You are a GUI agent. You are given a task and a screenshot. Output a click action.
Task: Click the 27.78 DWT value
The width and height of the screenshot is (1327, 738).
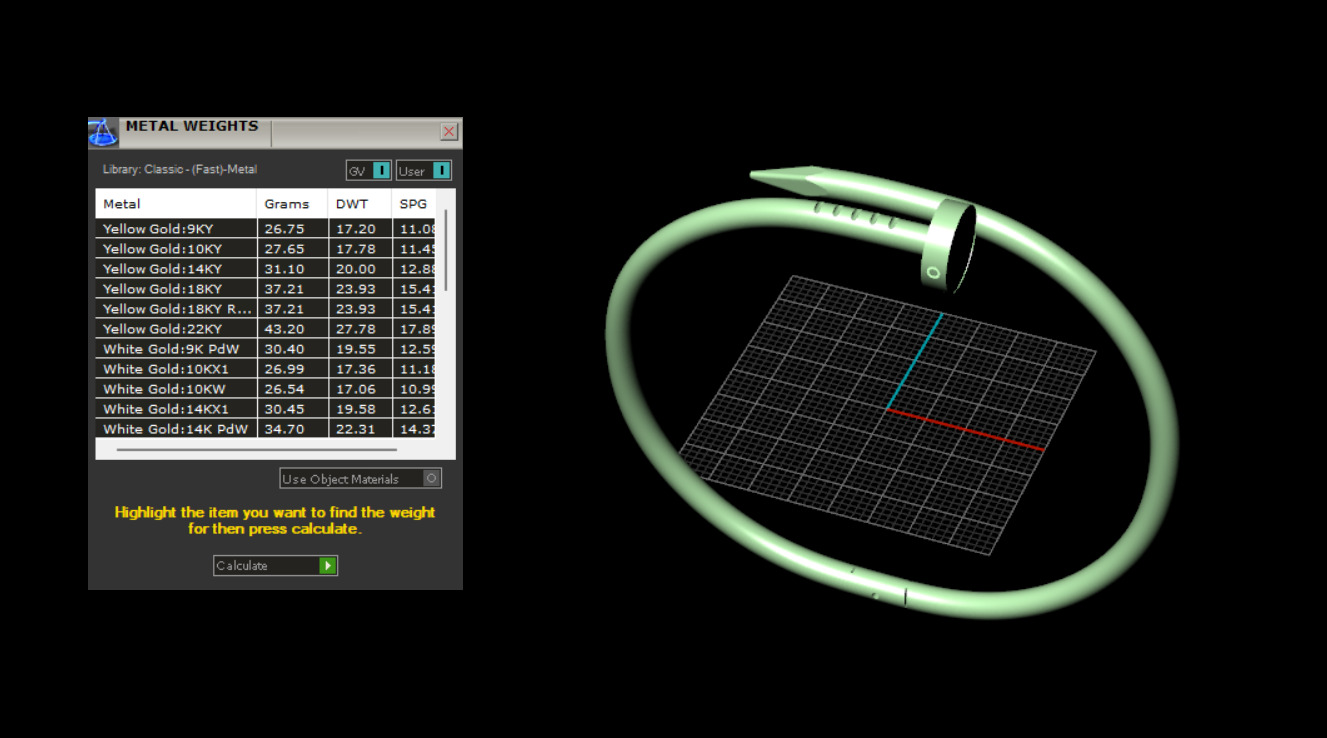point(356,329)
